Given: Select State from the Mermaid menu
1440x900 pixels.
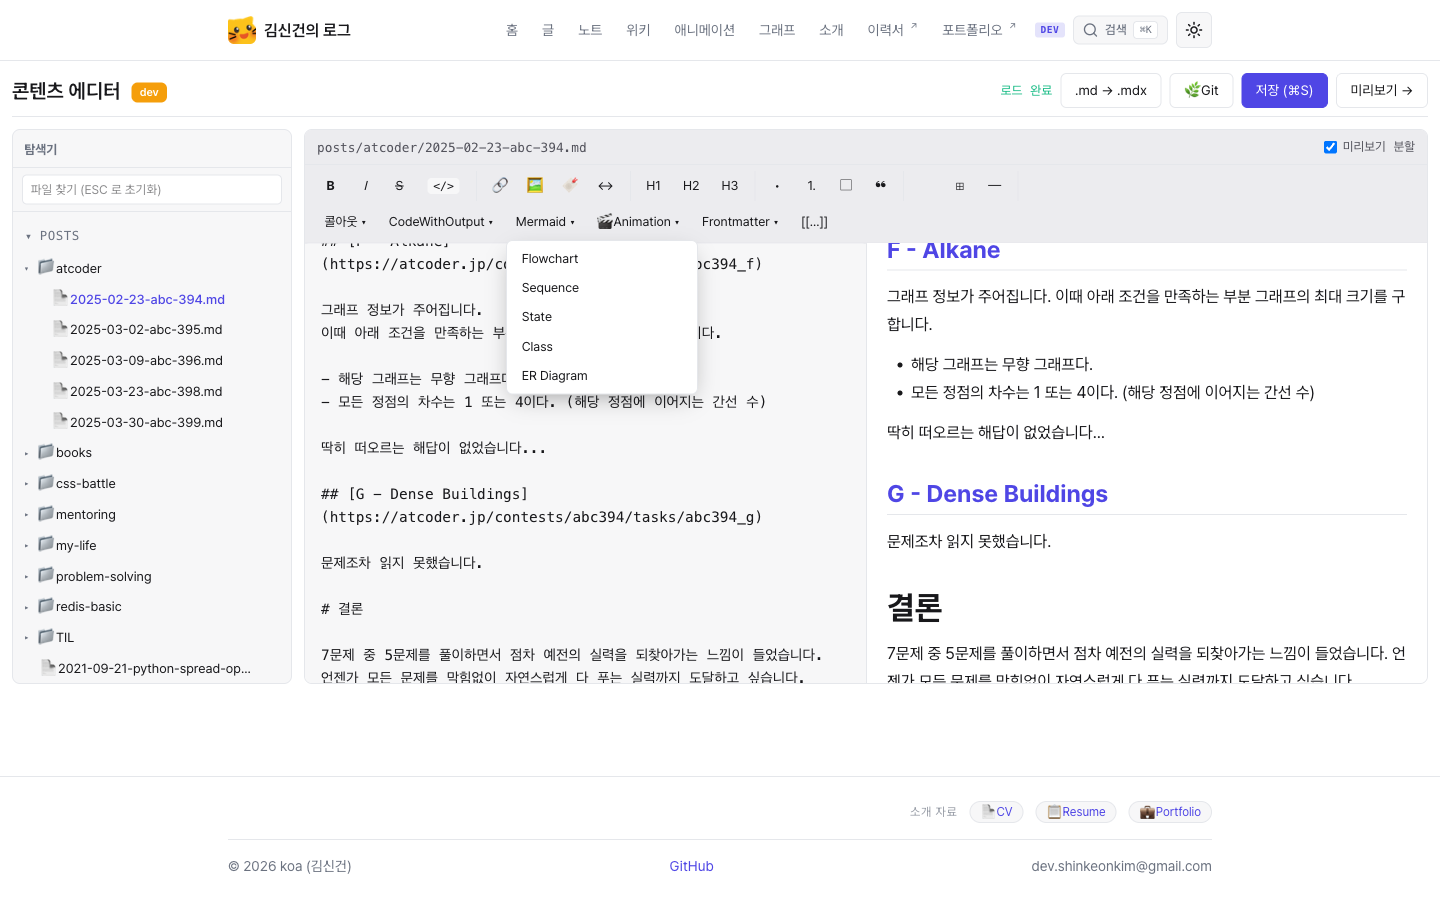Looking at the screenshot, I should pos(602,317).
